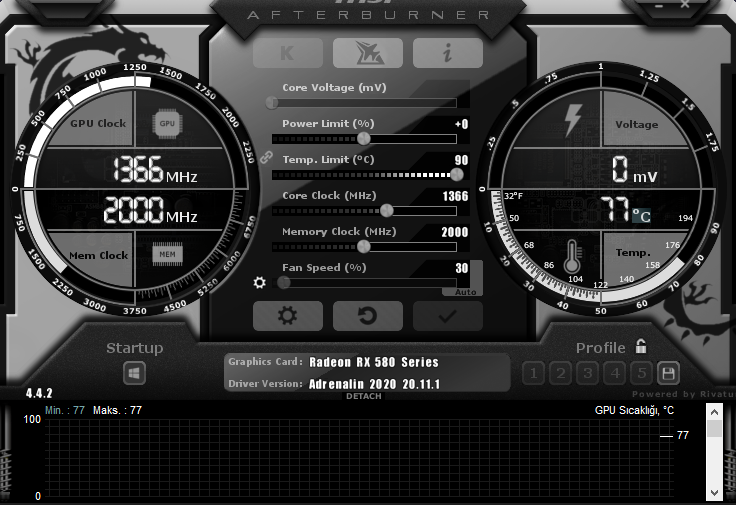Screen dimensions: 736x505
Task: Click the thermometer icon in the temperature gauge
Action: pos(572,257)
